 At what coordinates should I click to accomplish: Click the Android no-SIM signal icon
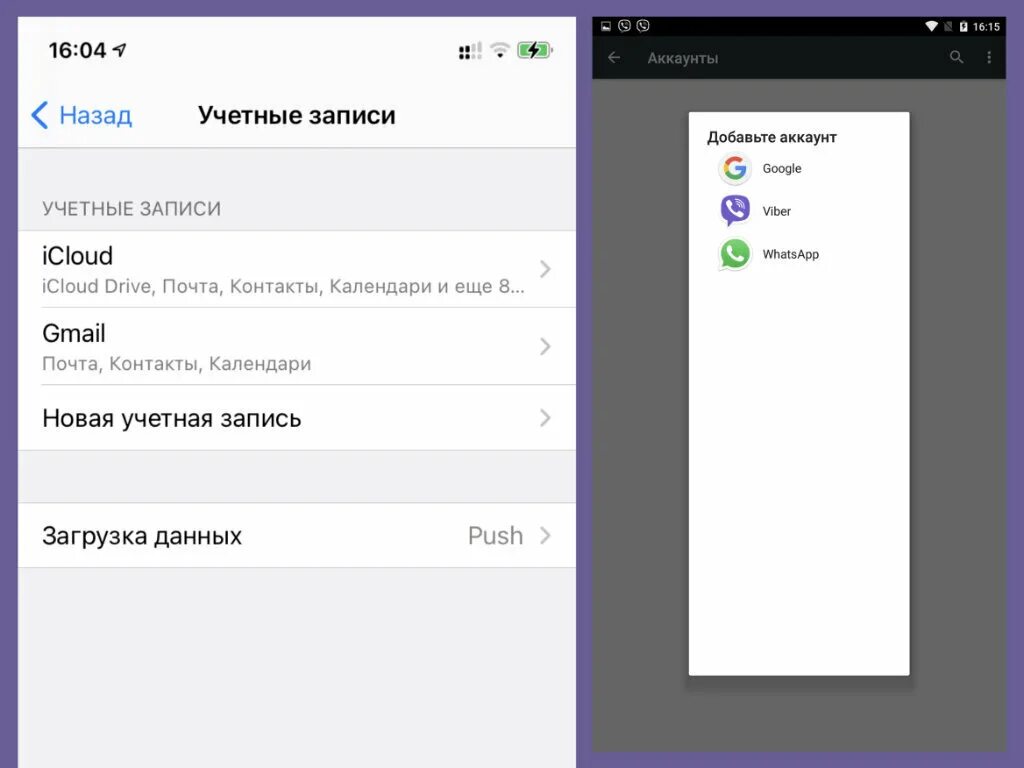pyautogui.click(x=948, y=26)
